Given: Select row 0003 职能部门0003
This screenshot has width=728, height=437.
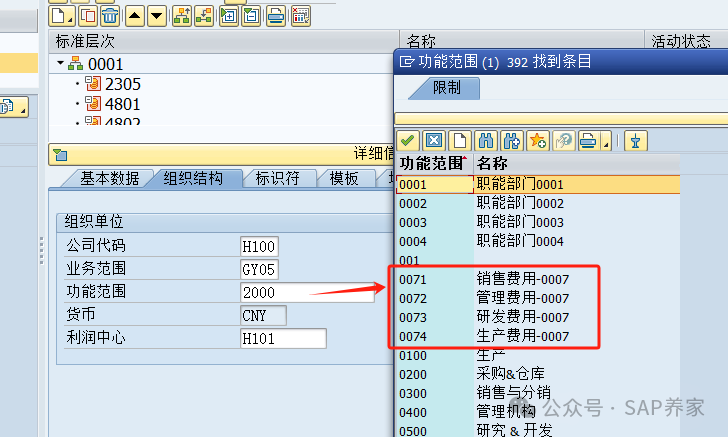Looking at the screenshot, I should pyautogui.click(x=538, y=222).
